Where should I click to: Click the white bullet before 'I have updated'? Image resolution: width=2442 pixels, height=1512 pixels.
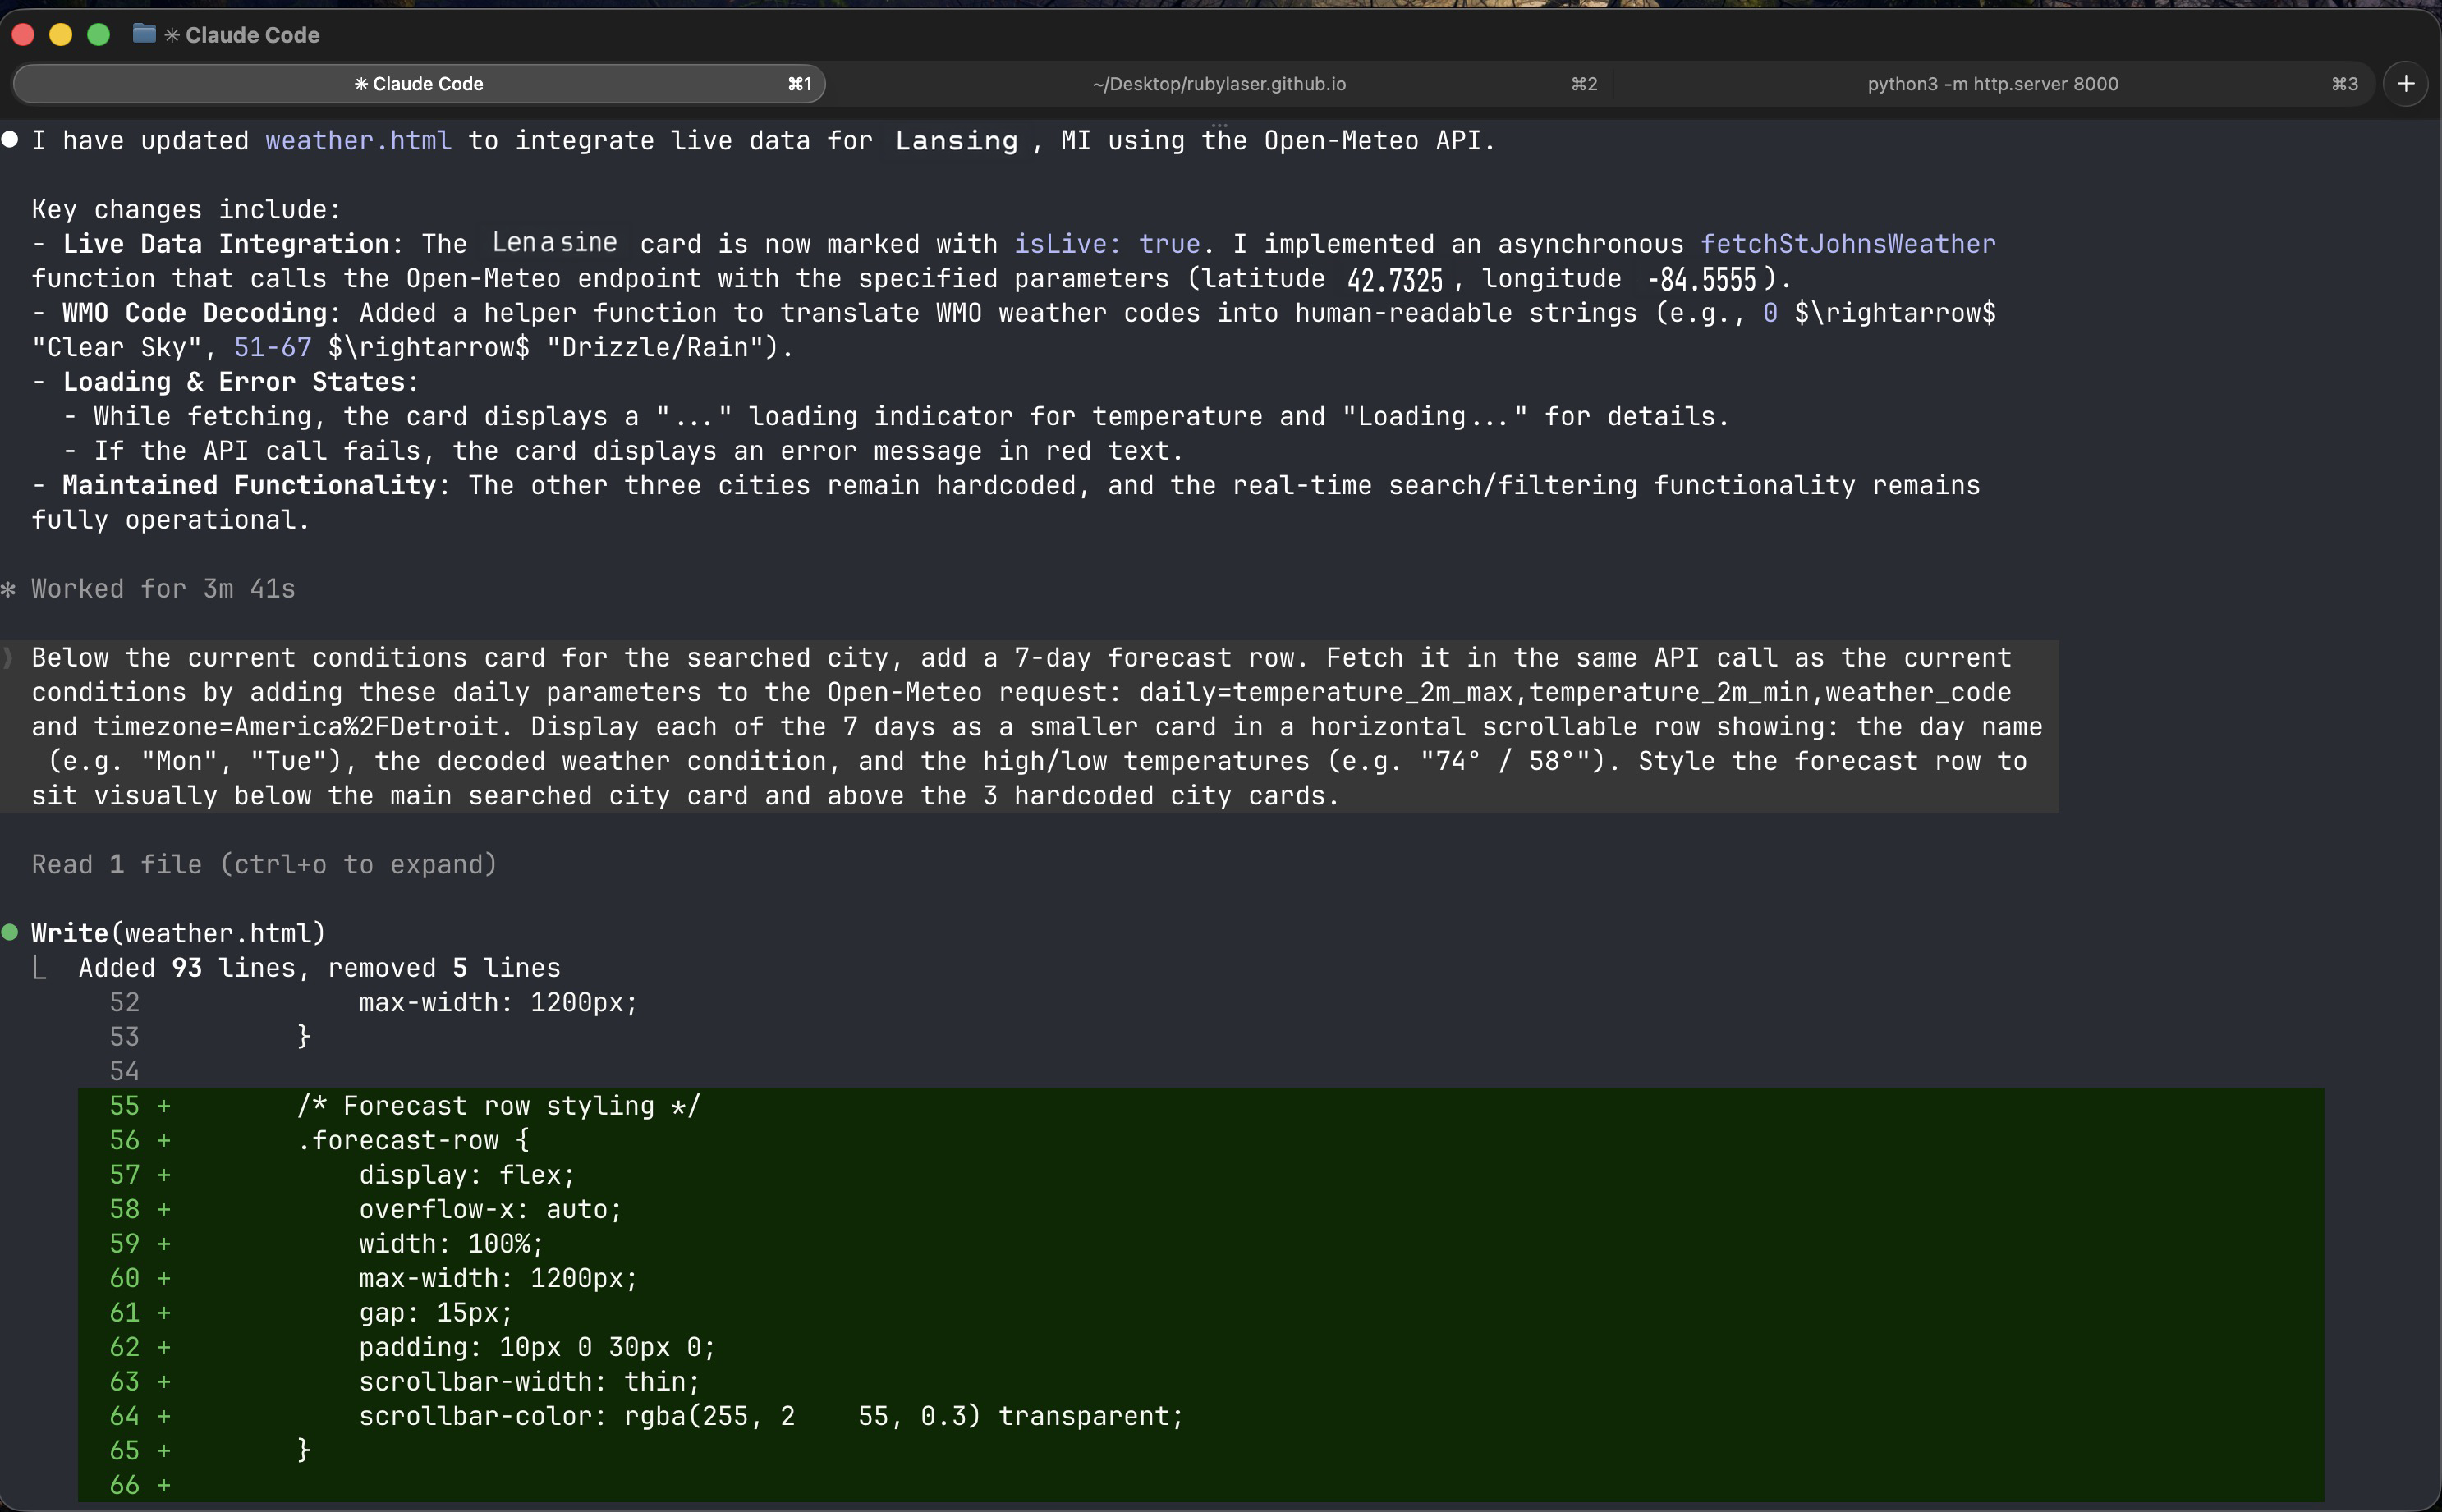10,139
